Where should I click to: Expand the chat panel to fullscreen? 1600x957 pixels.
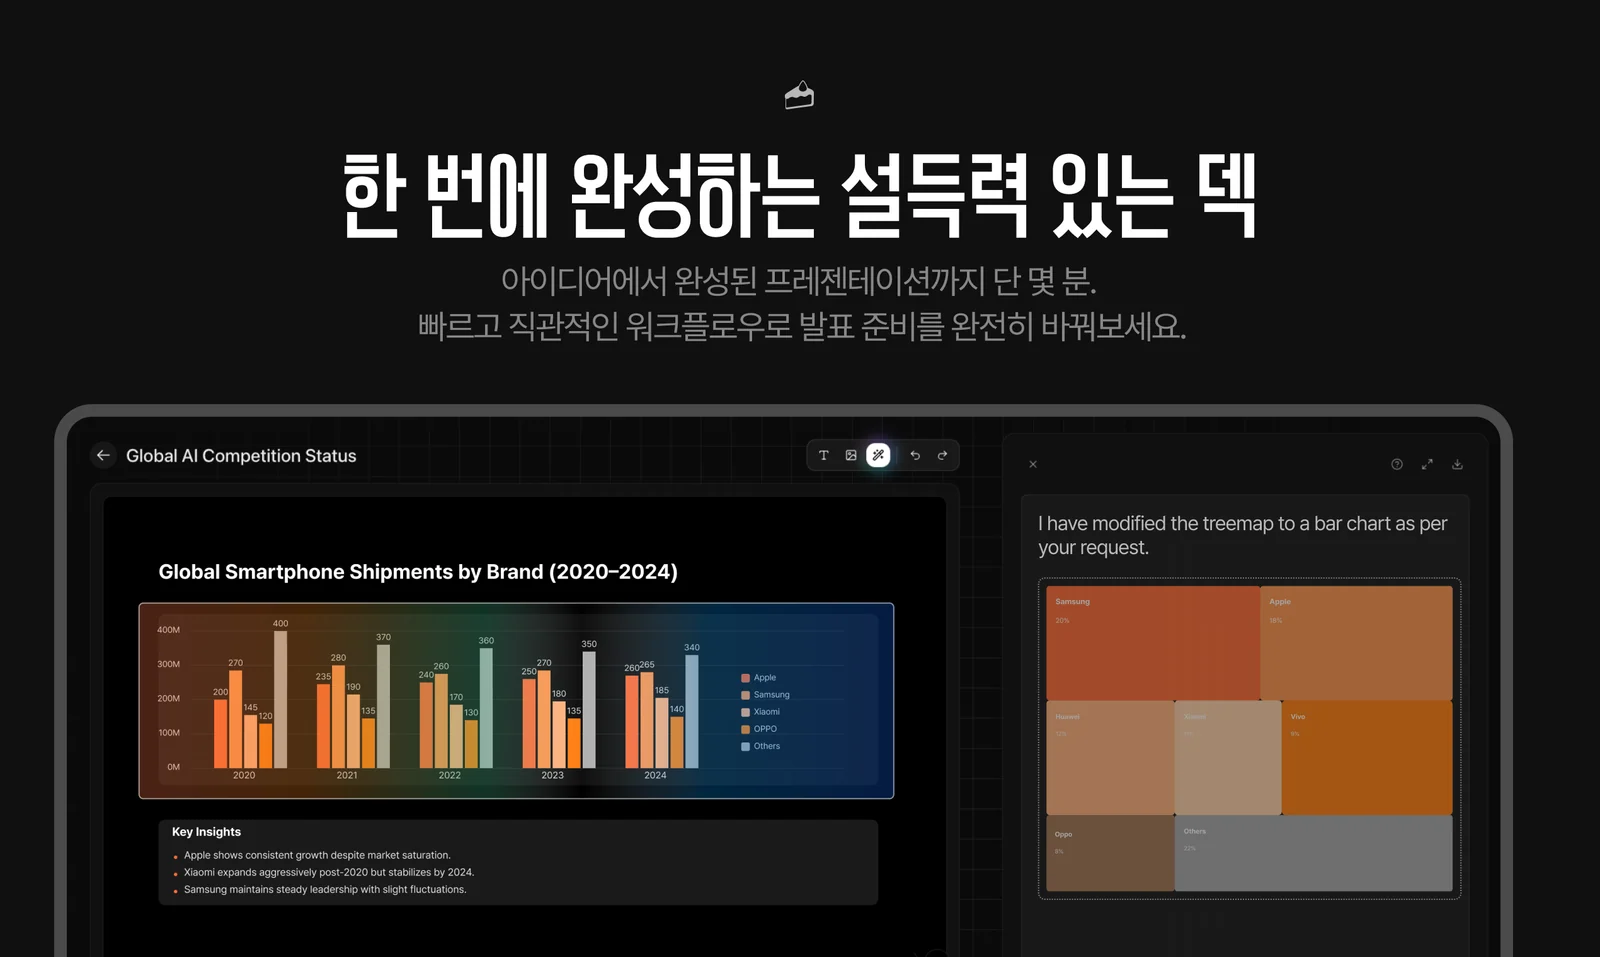pos(1427,464)
